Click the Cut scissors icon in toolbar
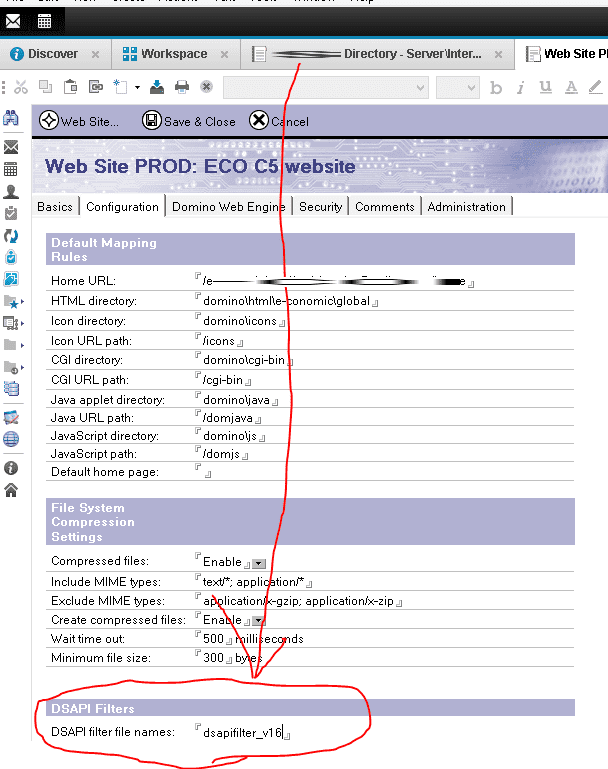The height and width of the screenshot is (769, 608). tap(21, 88)
